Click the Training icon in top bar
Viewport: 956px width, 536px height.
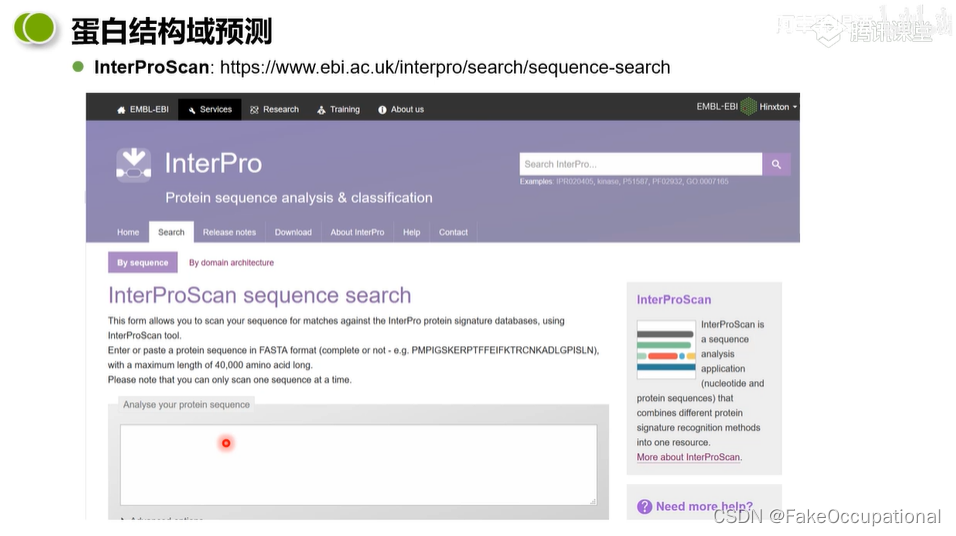coord(321,110)
